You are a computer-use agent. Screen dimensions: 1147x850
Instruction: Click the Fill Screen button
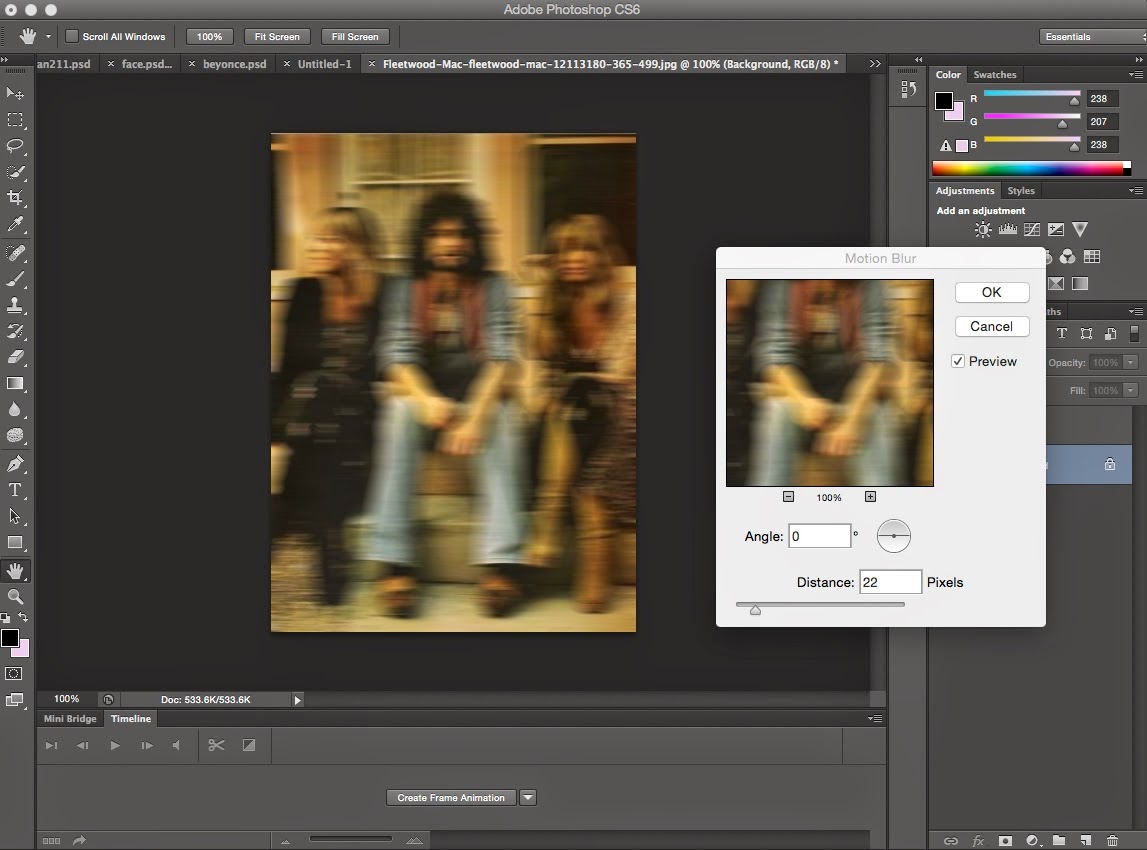(355, 37)
